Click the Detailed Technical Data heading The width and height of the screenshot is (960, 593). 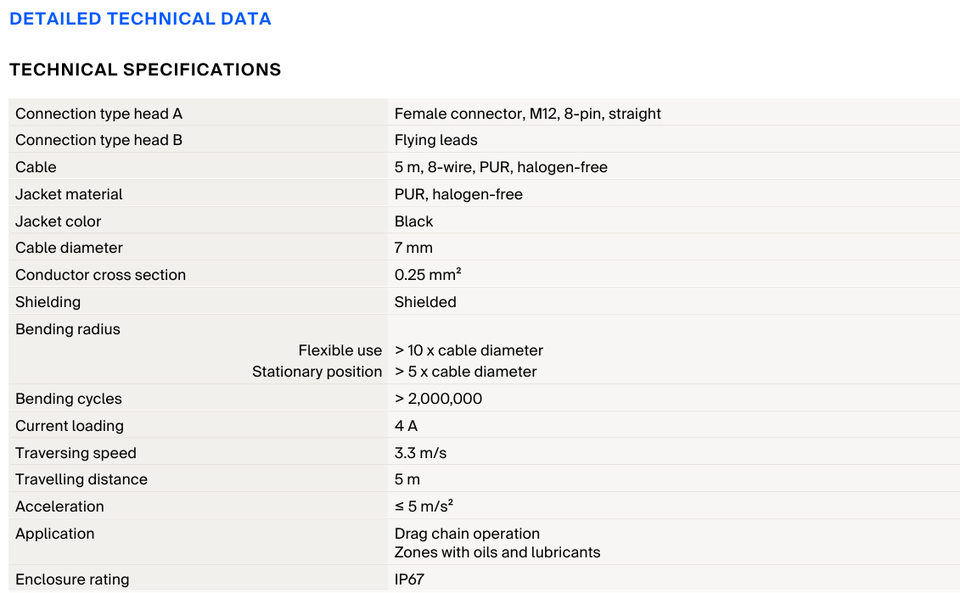140,19
